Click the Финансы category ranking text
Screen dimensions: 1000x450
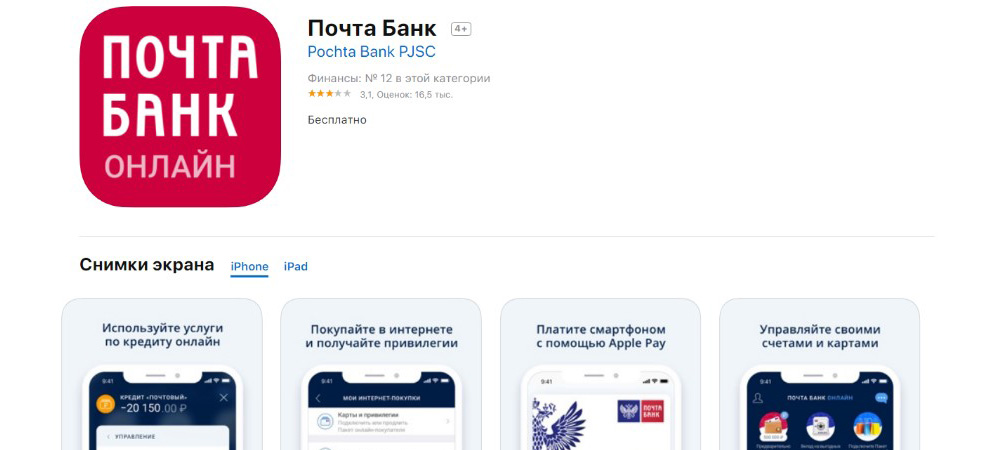coord(399,79)
